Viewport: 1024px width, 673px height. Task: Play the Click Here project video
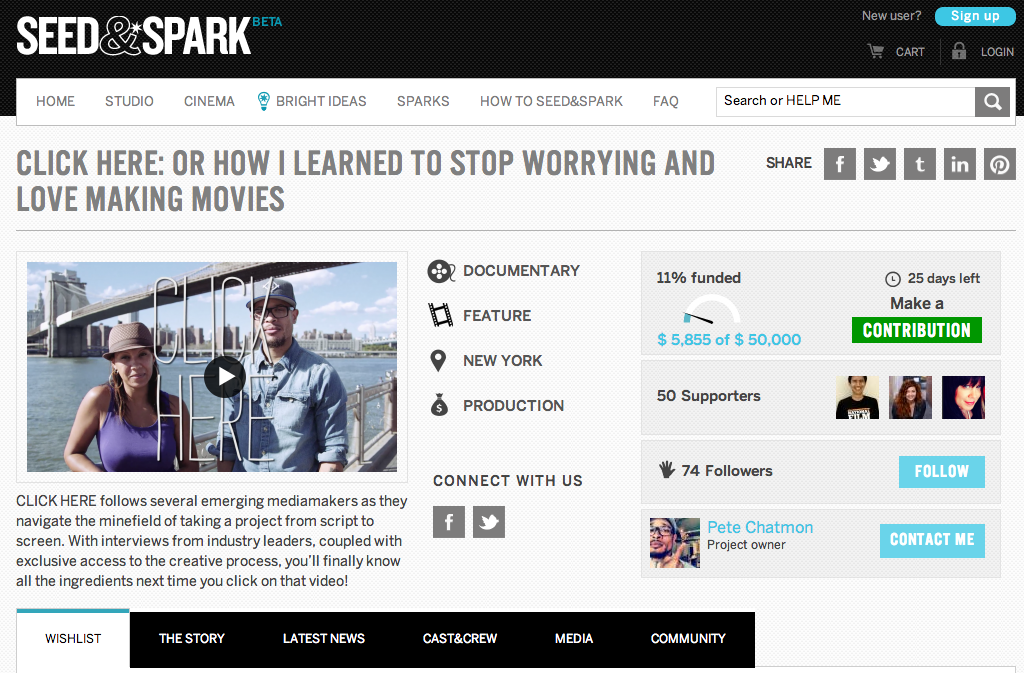(225, 377)
